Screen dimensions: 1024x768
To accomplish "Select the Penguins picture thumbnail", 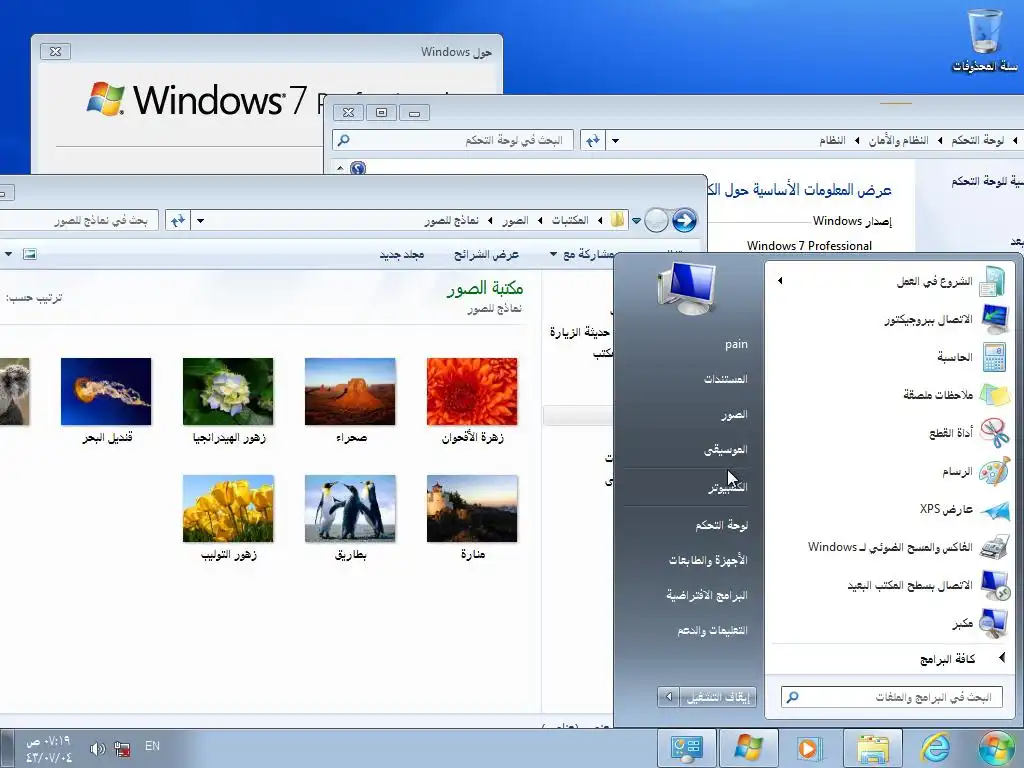I will [350, 509].
